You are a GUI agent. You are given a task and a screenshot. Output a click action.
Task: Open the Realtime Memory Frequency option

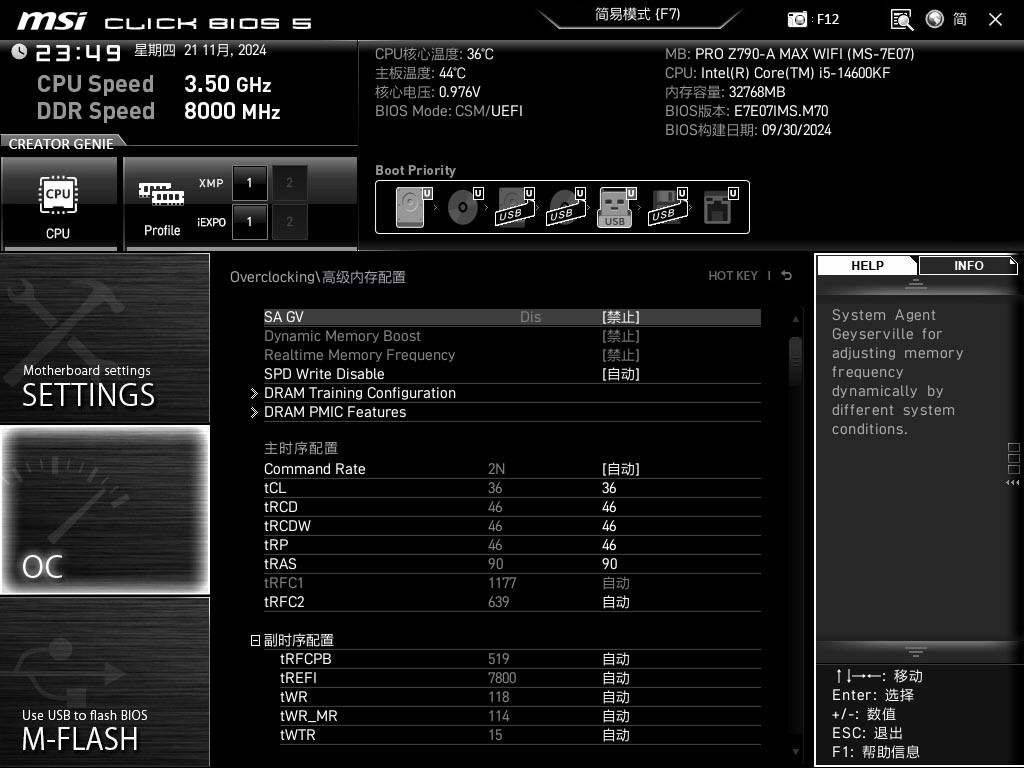[512, 355]
